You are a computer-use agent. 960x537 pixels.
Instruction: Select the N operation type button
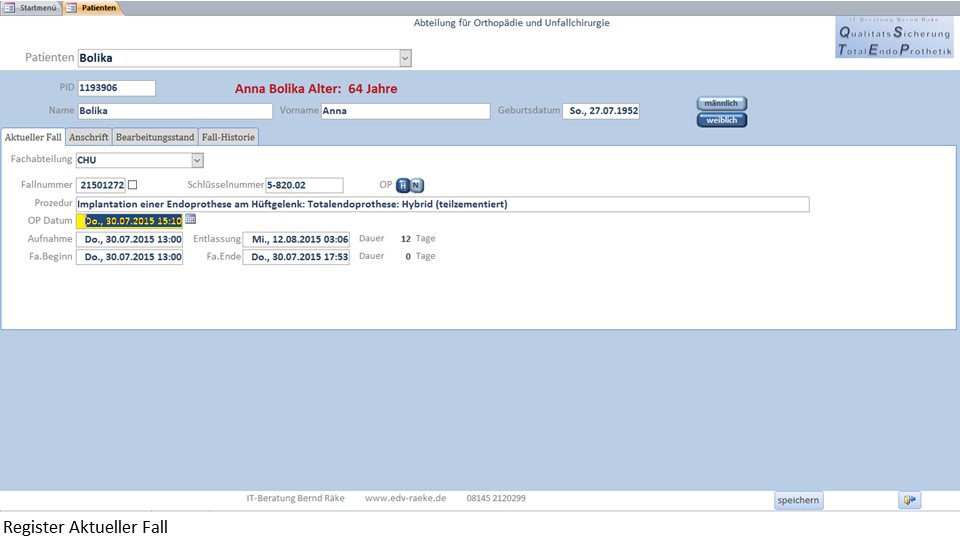pos(416,185)
